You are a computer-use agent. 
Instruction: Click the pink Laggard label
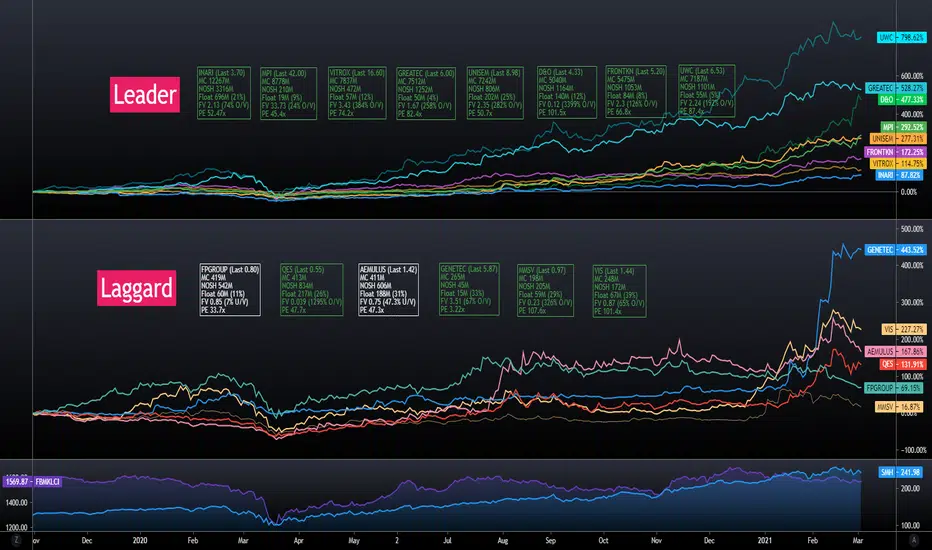point(137,288)
